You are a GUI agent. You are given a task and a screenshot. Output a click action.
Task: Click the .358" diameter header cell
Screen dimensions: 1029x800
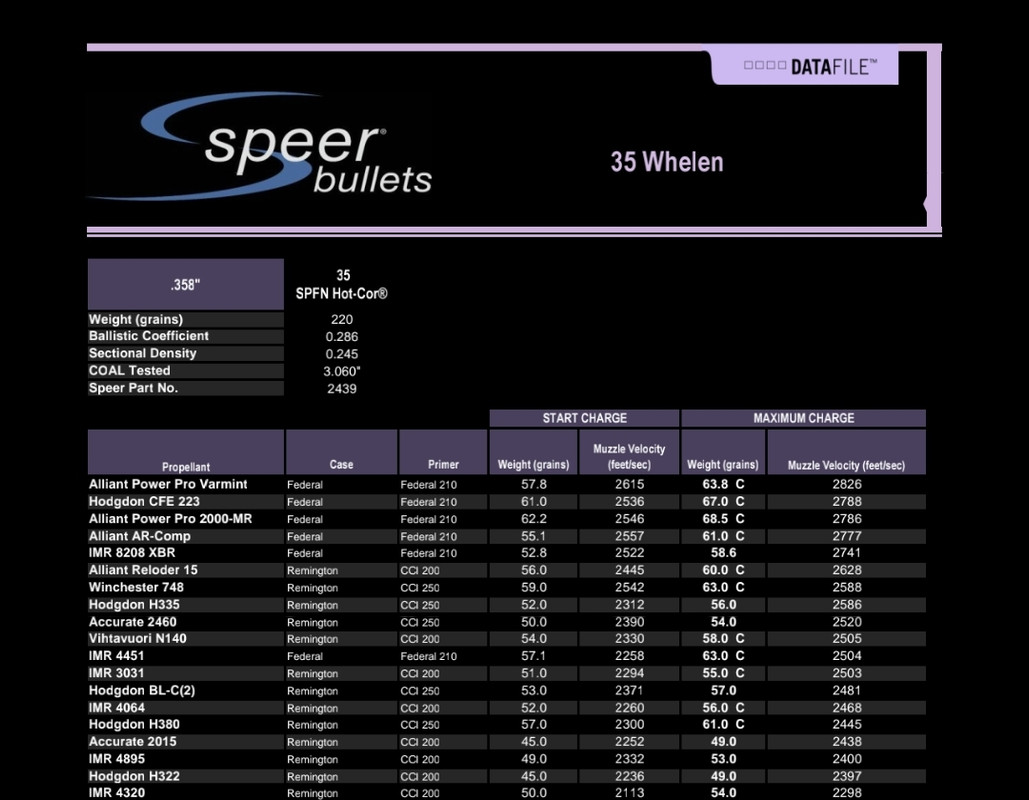186,284
